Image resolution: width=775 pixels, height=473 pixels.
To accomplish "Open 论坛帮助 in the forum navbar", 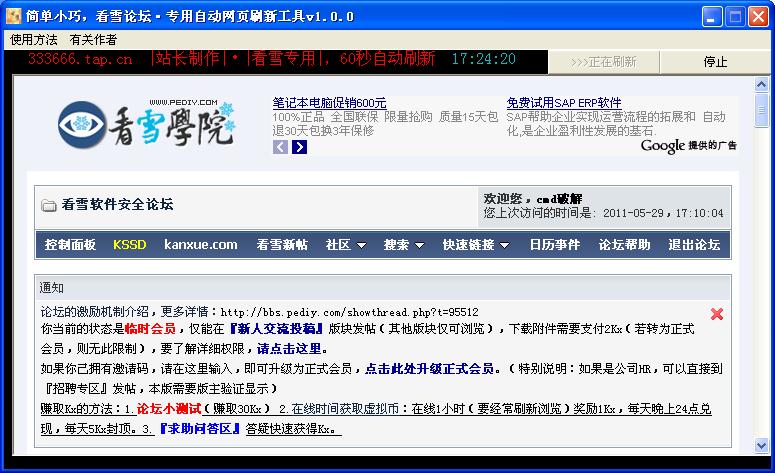I will point(624,245).
